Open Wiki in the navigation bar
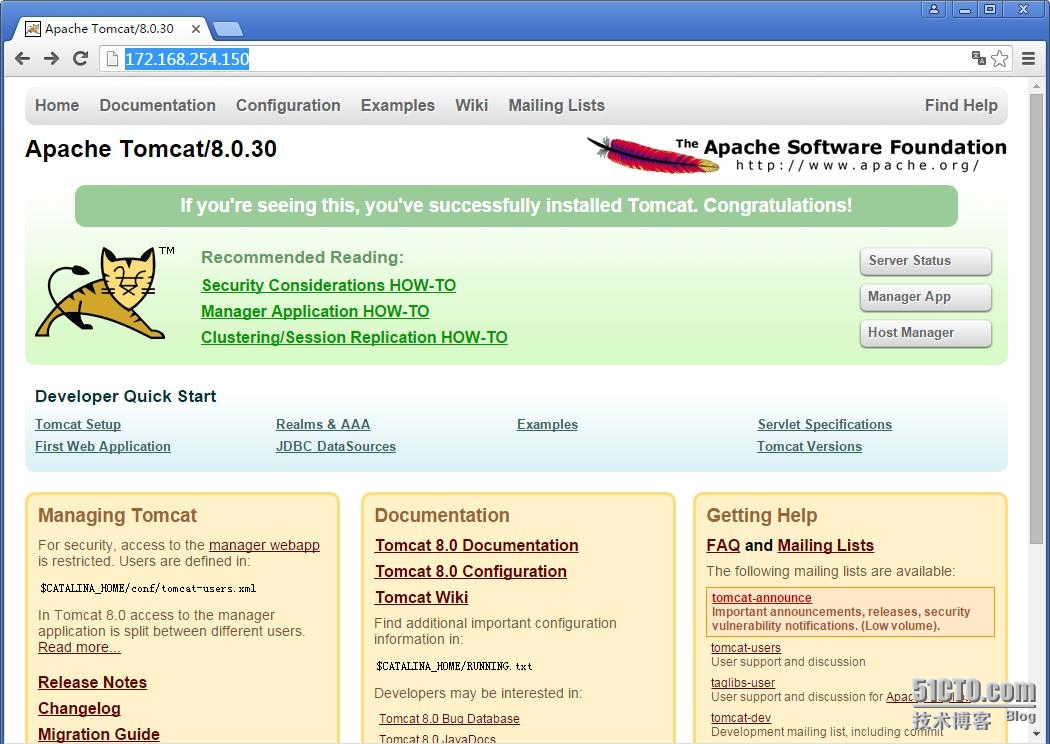 tap(471, 105)
